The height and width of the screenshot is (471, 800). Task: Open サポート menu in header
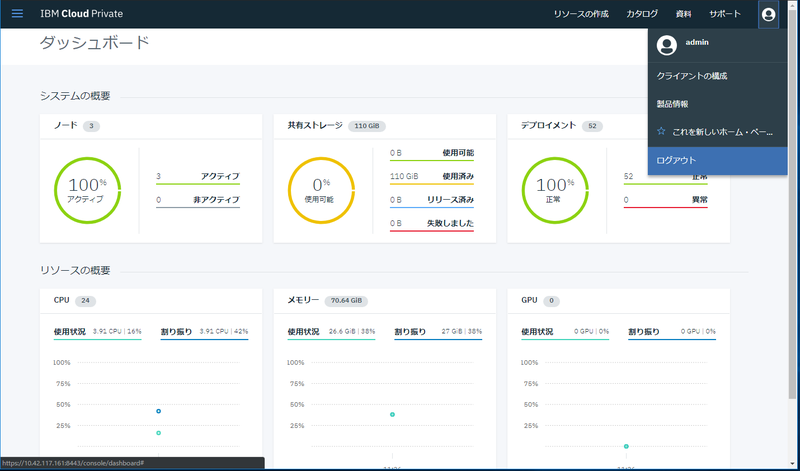[x=725, y=14]
